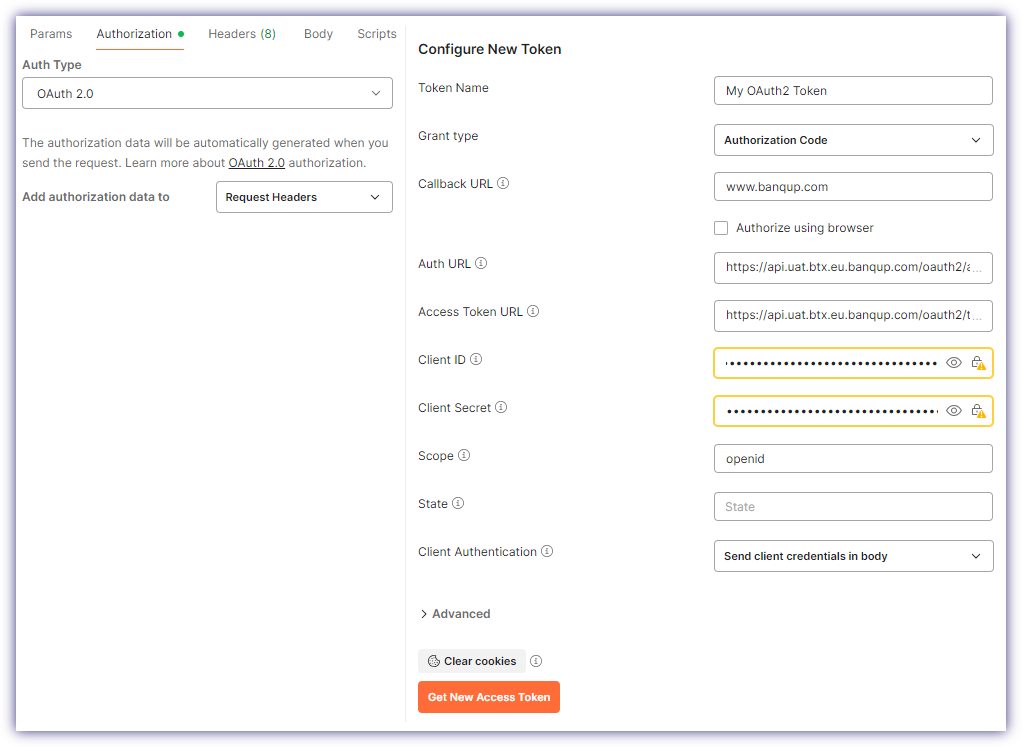The height and width of the screenshot is (747, 1022).
Task: Switch to the Headers tab
Action: (242, 33)
